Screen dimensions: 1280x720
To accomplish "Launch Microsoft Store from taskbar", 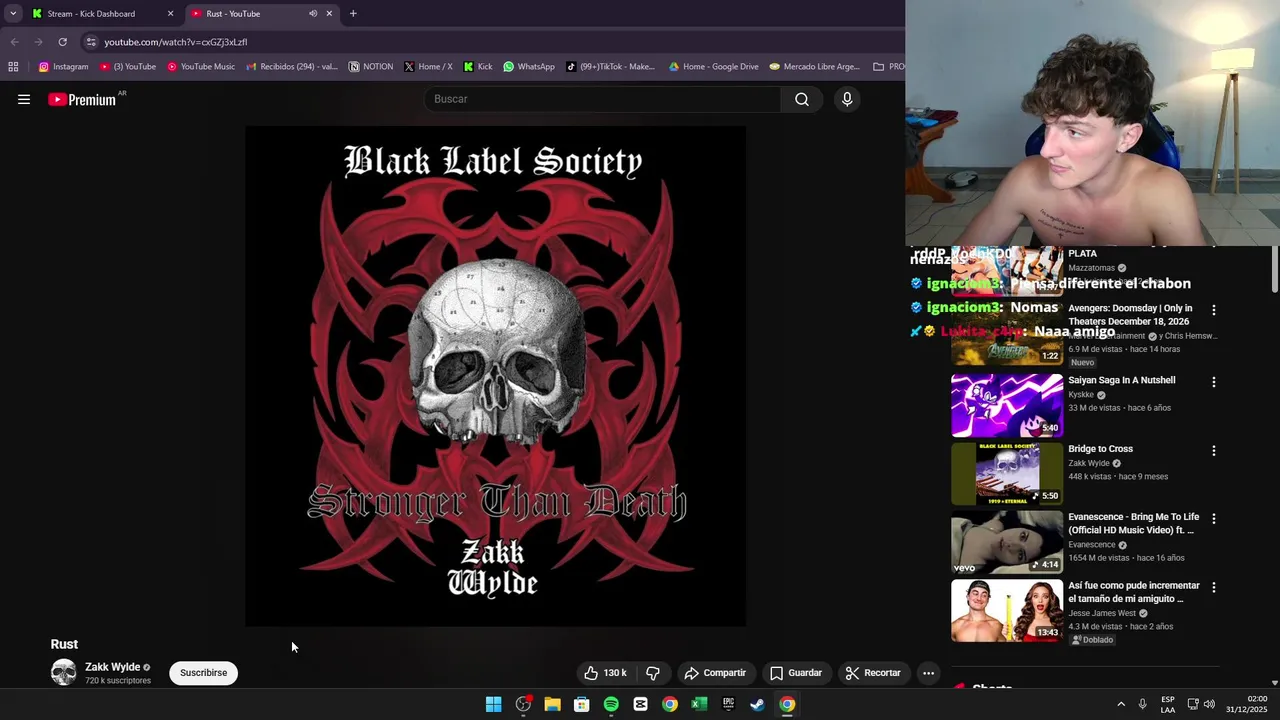I will (581, 704).
